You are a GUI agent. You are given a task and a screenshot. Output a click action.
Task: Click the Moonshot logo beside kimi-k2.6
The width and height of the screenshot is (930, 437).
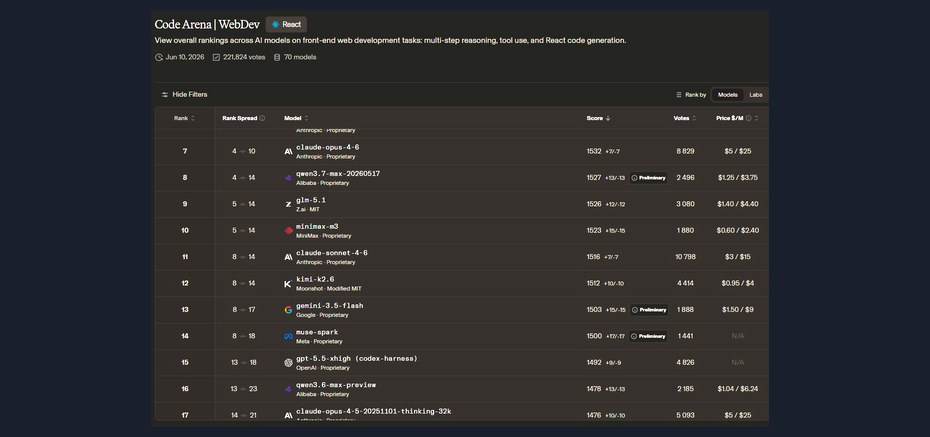288,284
